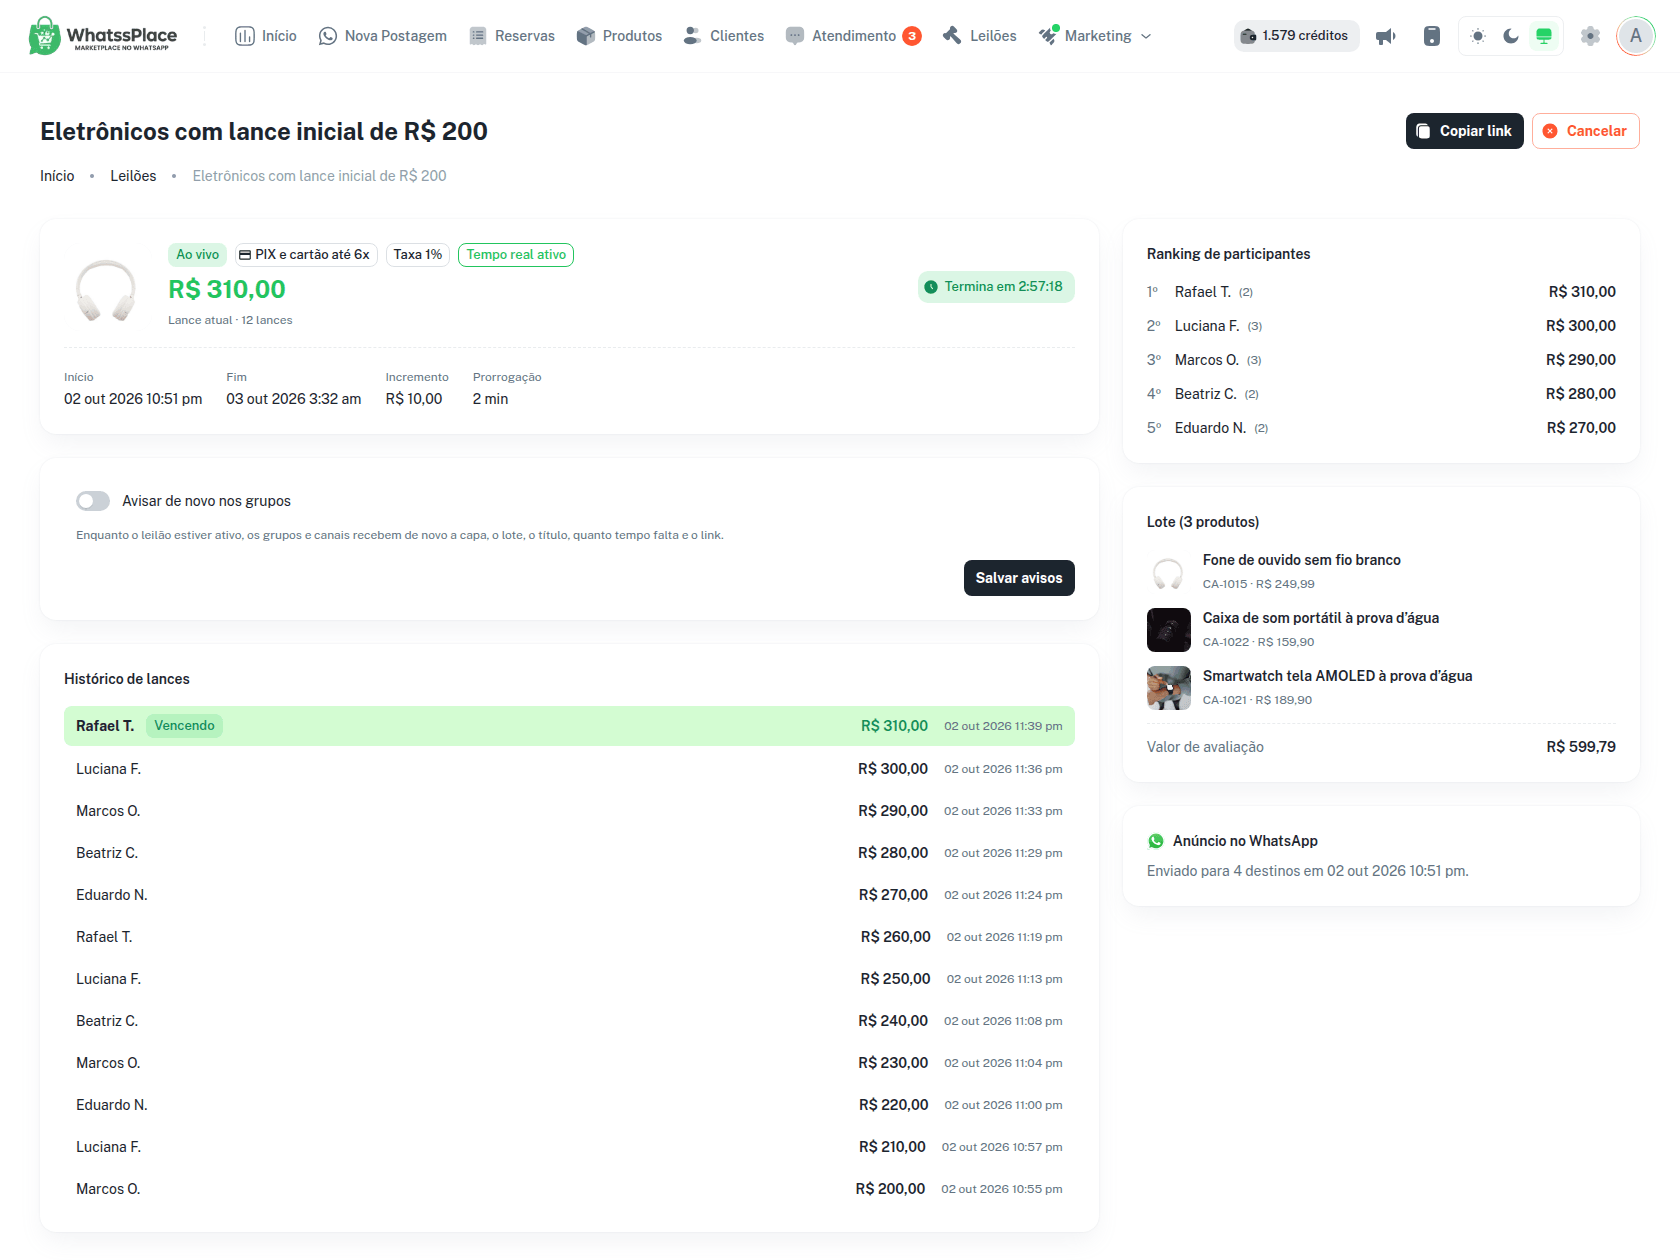Open the mobile device icon in header
This screenshot has width=1680, height=1260.
point(1432,36)
